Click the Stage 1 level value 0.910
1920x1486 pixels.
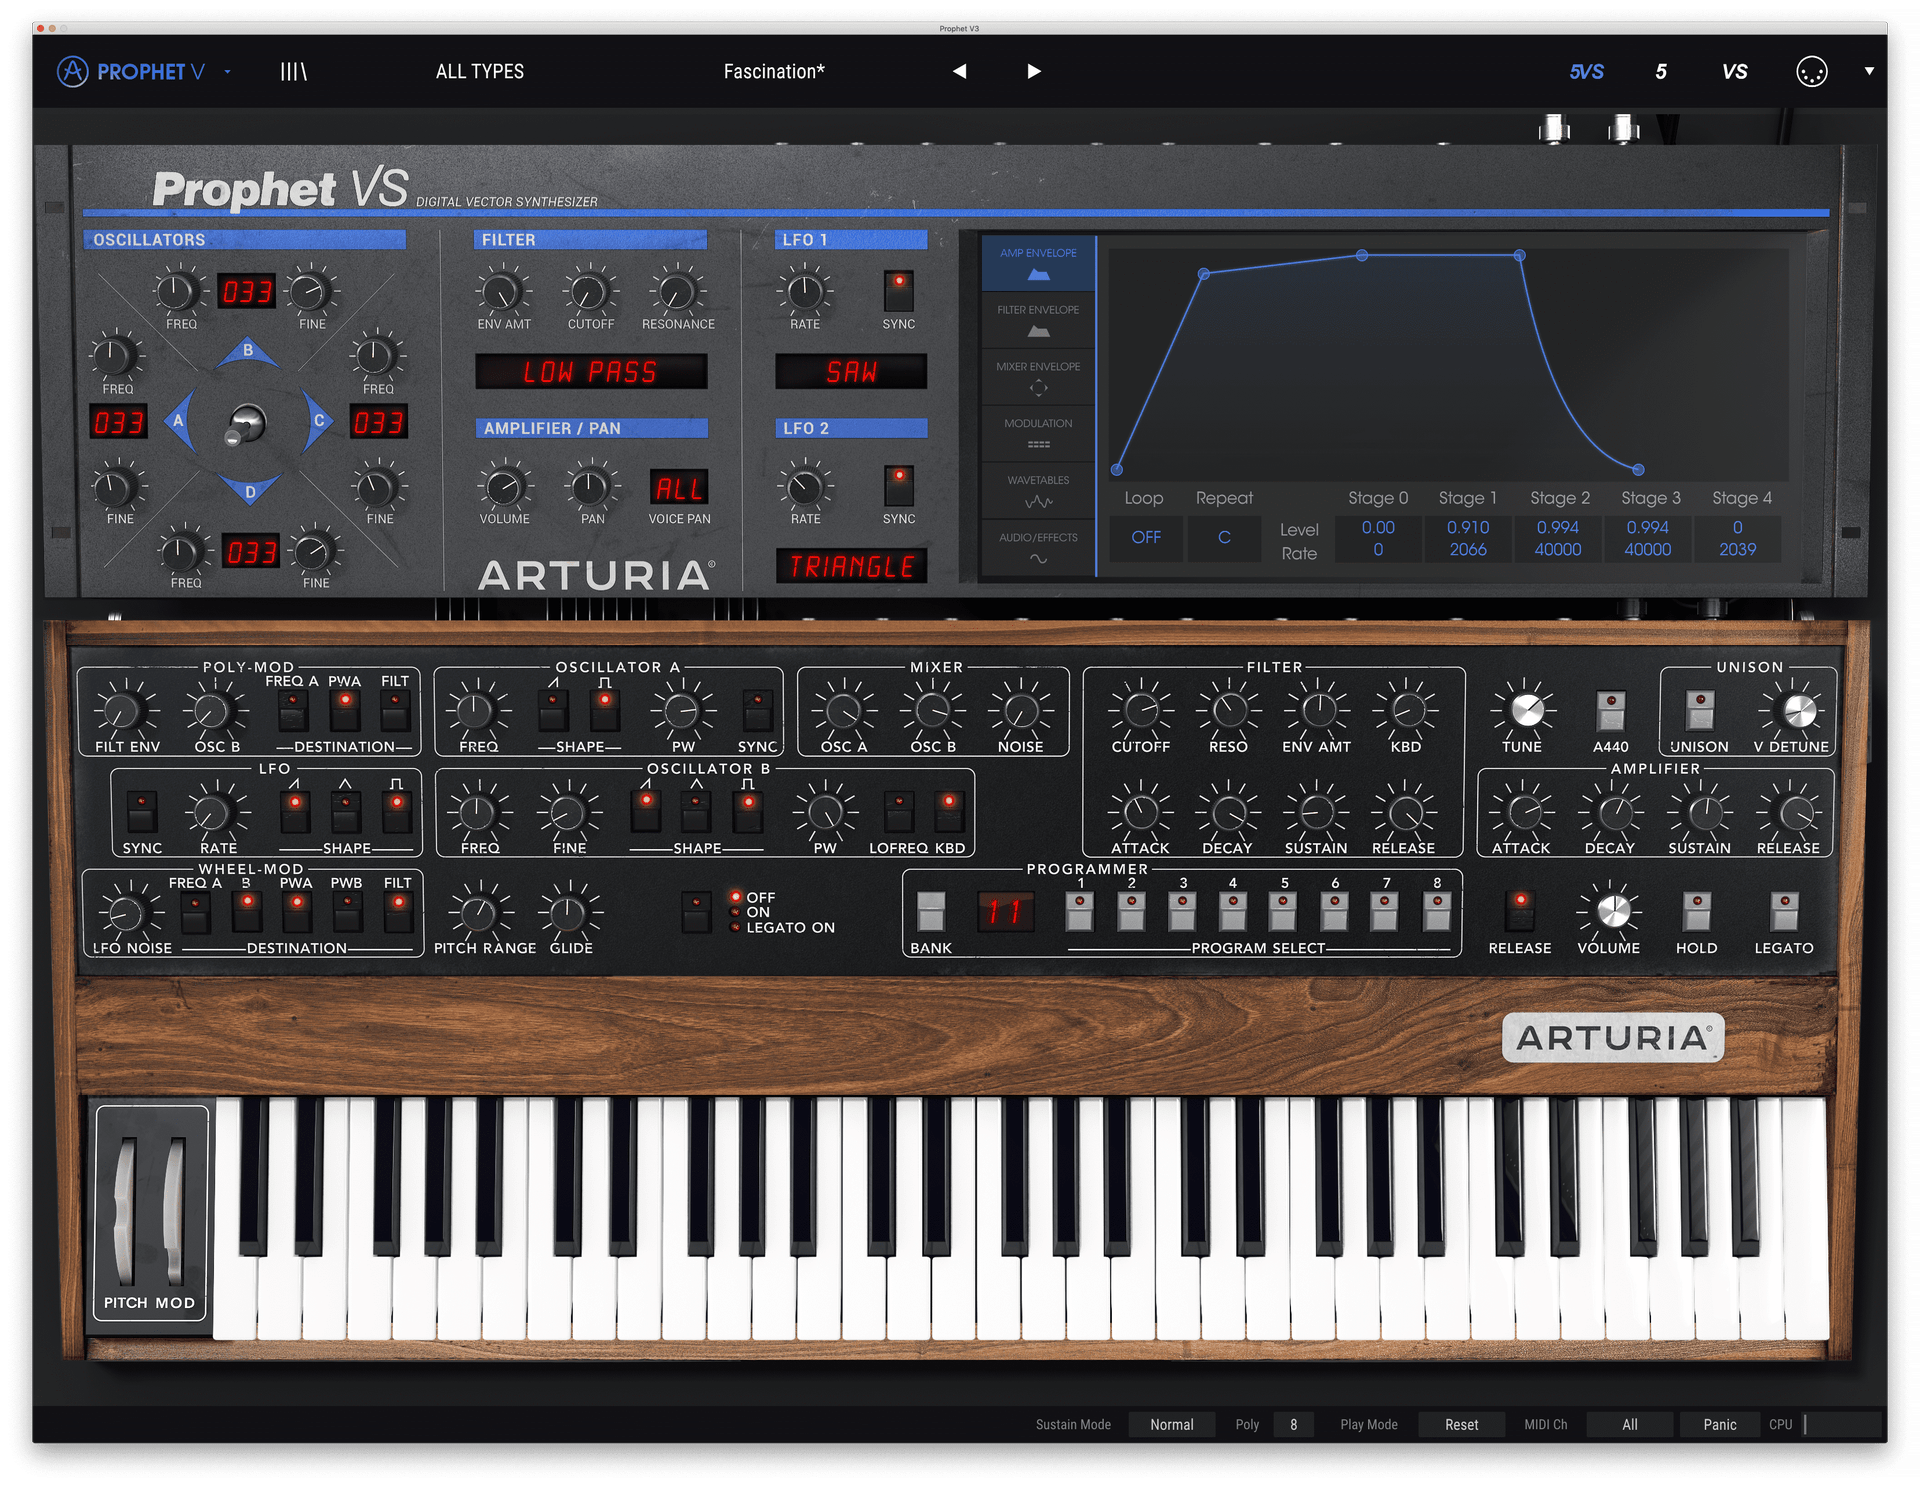coord(1467,527)
